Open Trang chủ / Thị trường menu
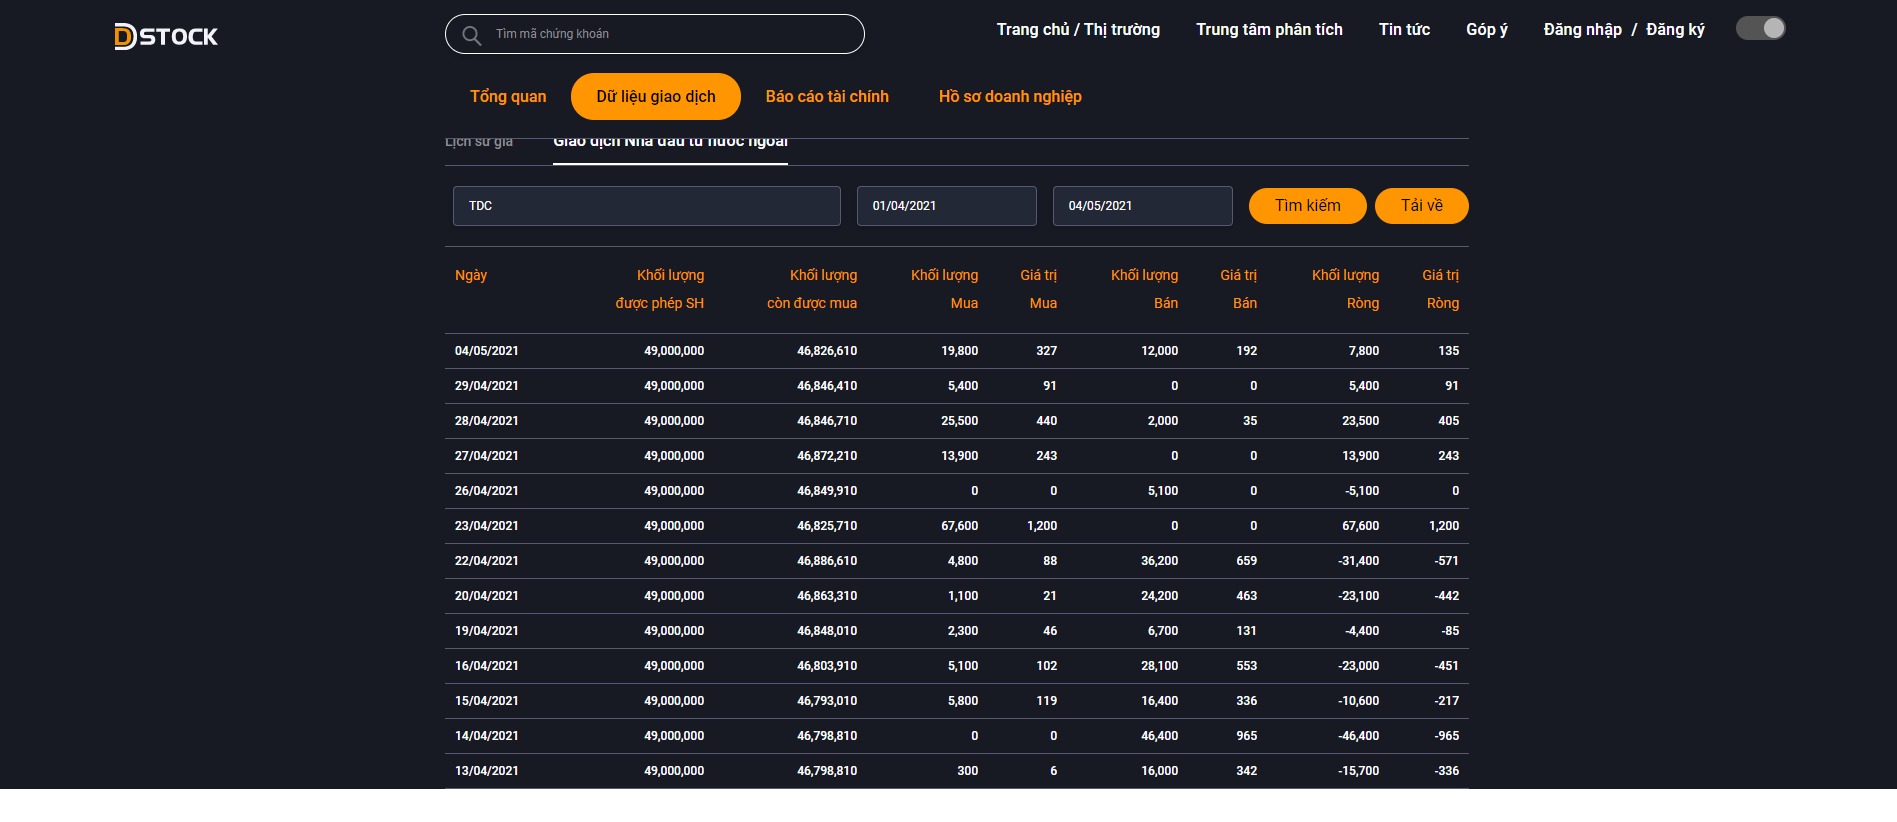 click(x=1078, y=30)
